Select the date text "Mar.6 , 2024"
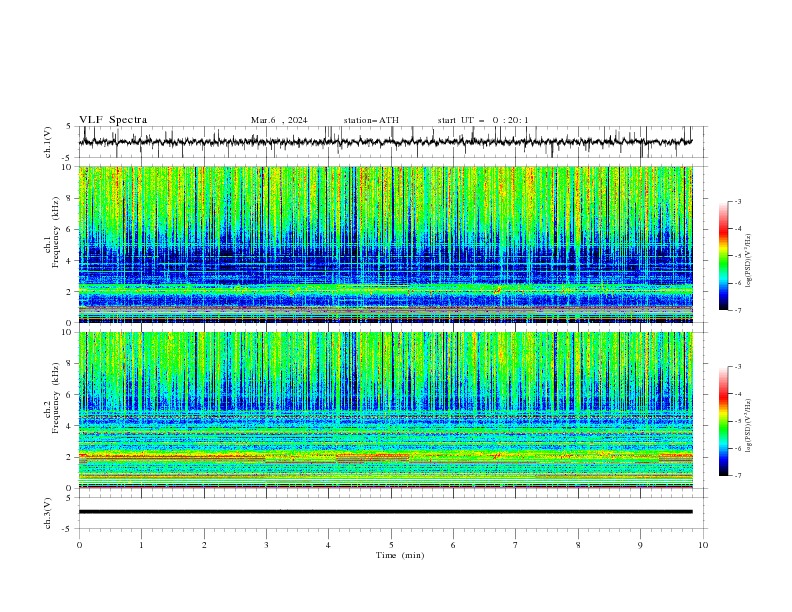 coord(279,120)
